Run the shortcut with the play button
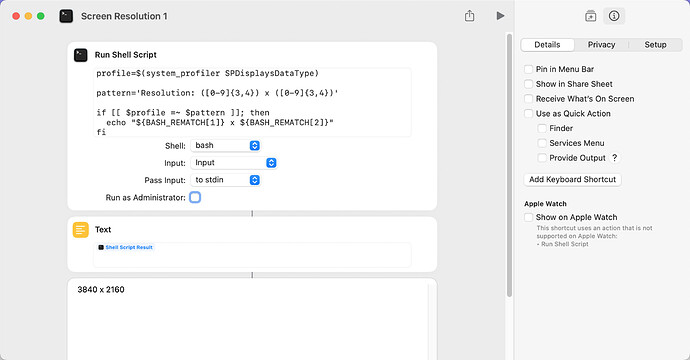The height and width of the screenshot is (360, 690). pos(500,16)
